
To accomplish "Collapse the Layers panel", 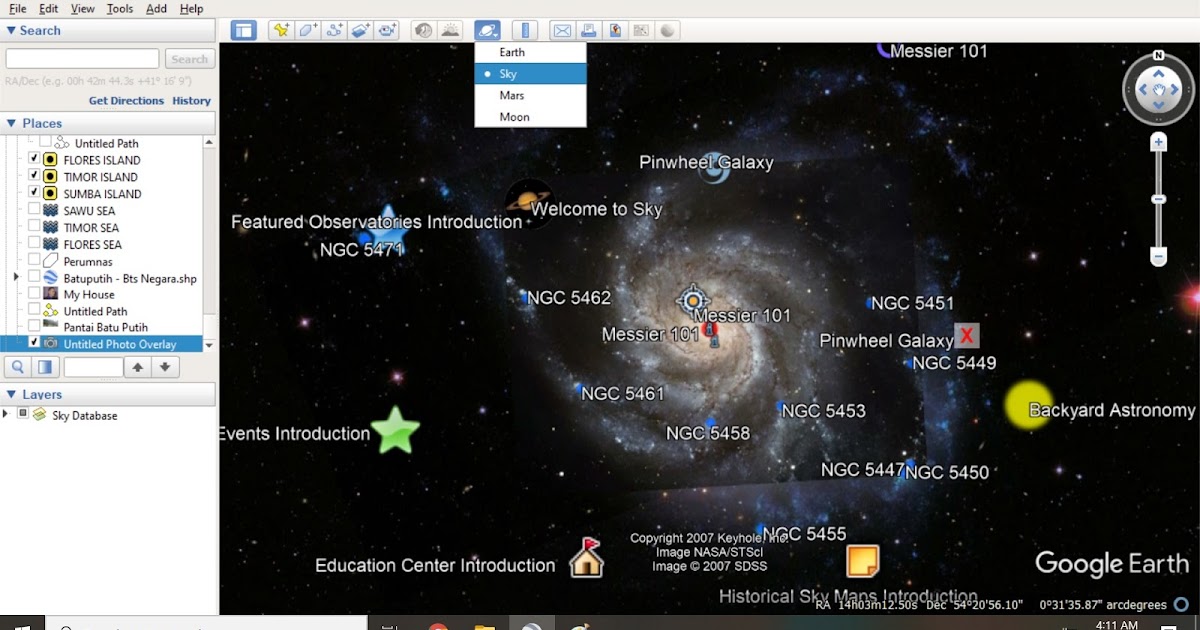I will coord(11,394).
